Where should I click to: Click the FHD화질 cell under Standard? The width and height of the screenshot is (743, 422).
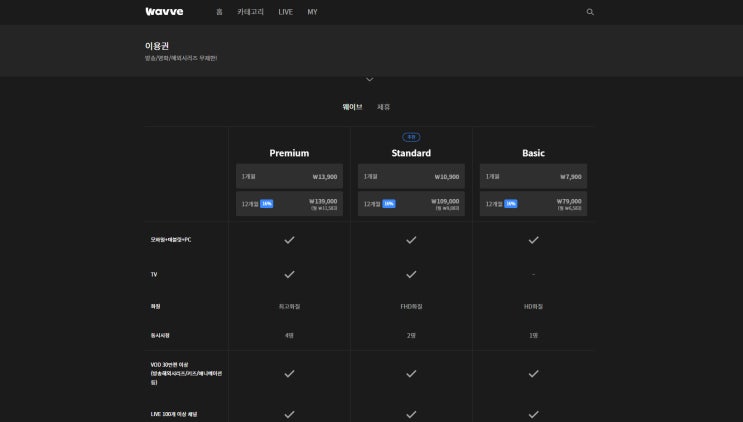coord(411,306)
